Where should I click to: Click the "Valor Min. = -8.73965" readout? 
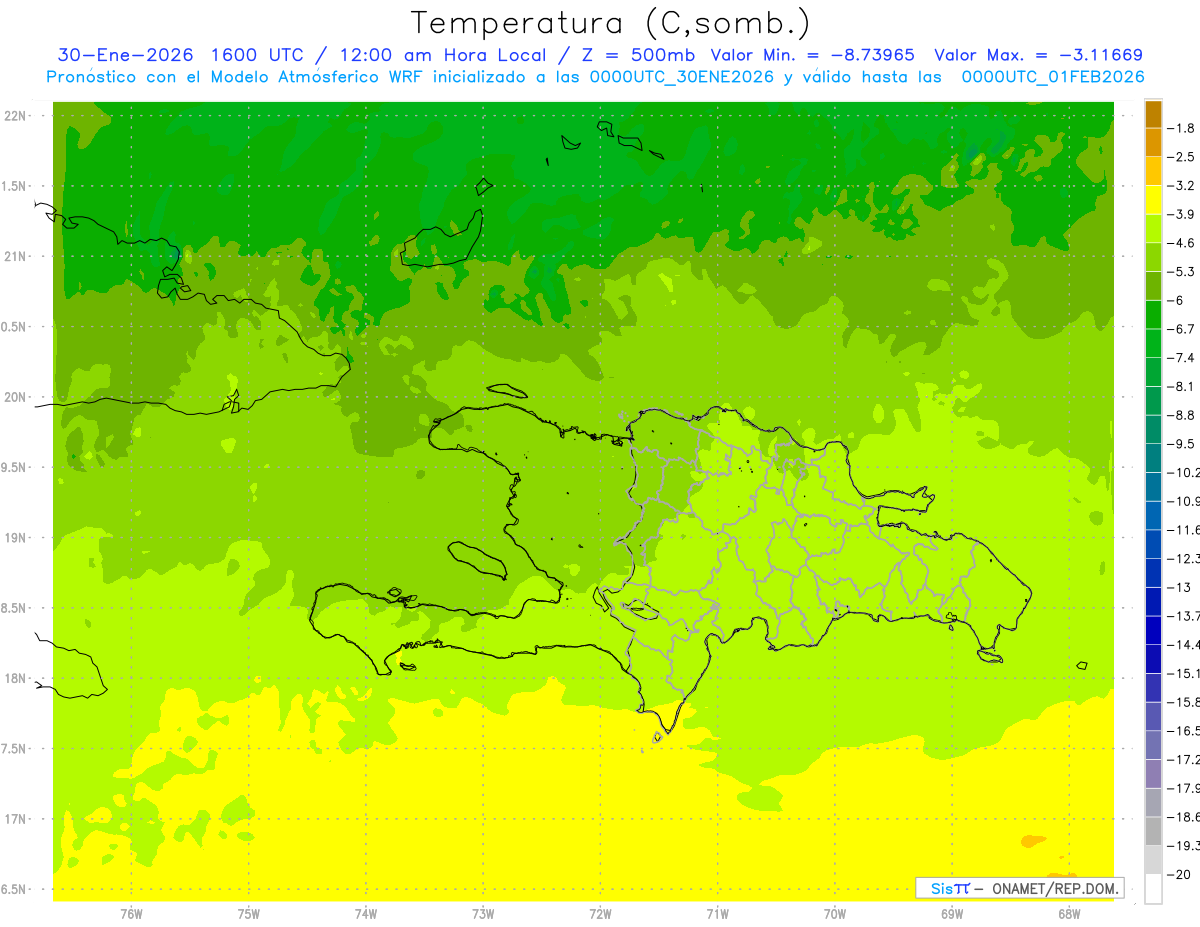coord(812,55)
